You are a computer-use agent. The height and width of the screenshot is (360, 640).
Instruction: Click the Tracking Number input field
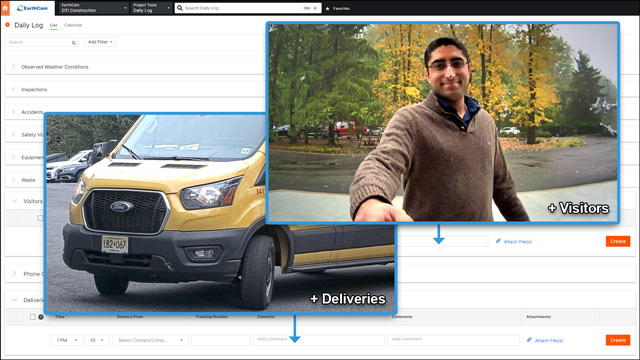coord(220,340)
